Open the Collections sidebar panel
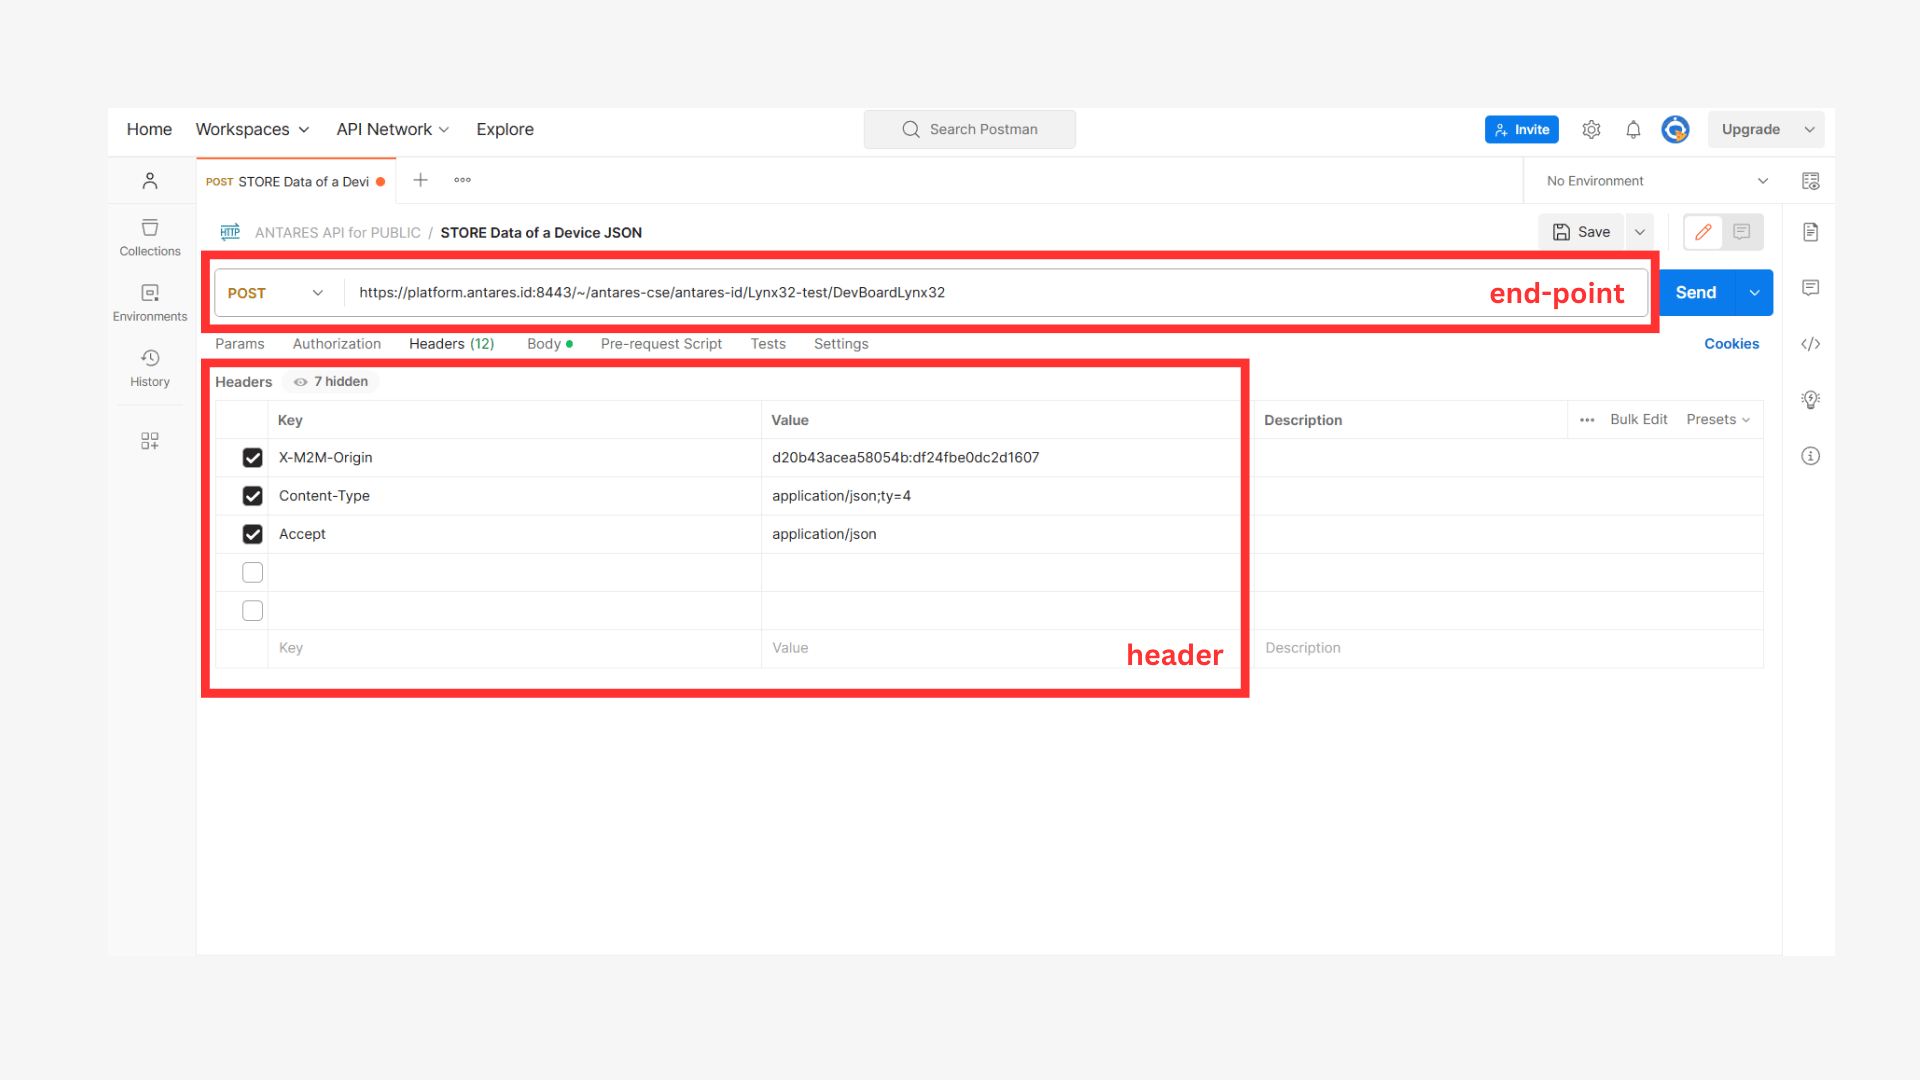 tap(150, 238)
